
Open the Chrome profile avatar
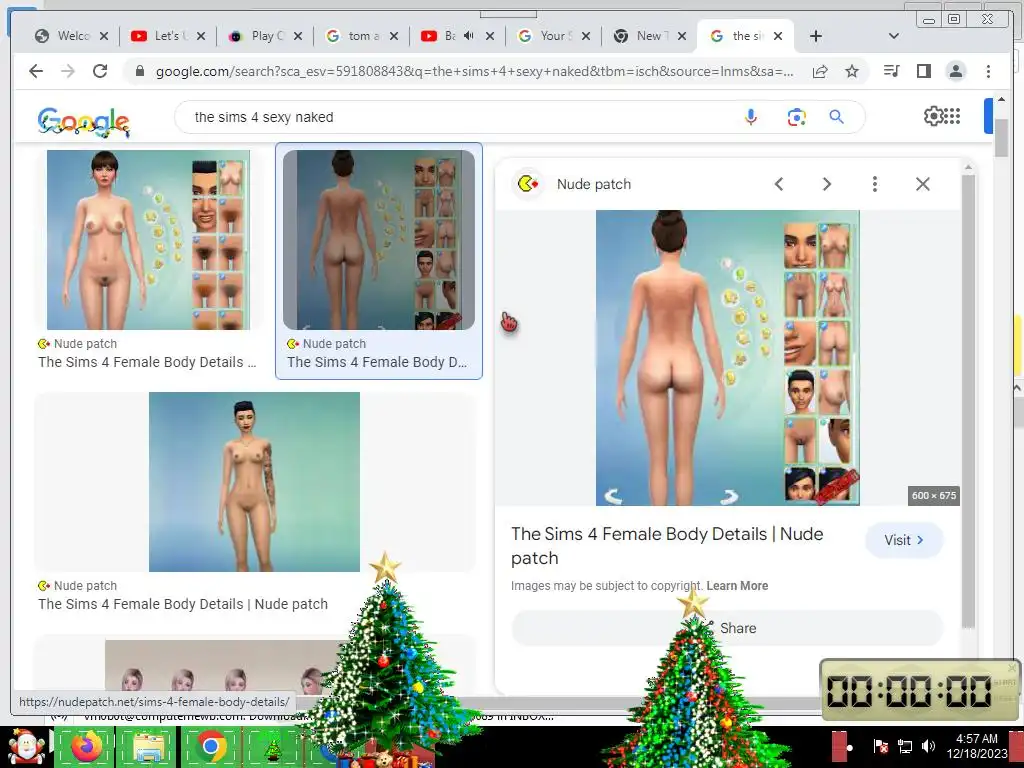(955, 71)
